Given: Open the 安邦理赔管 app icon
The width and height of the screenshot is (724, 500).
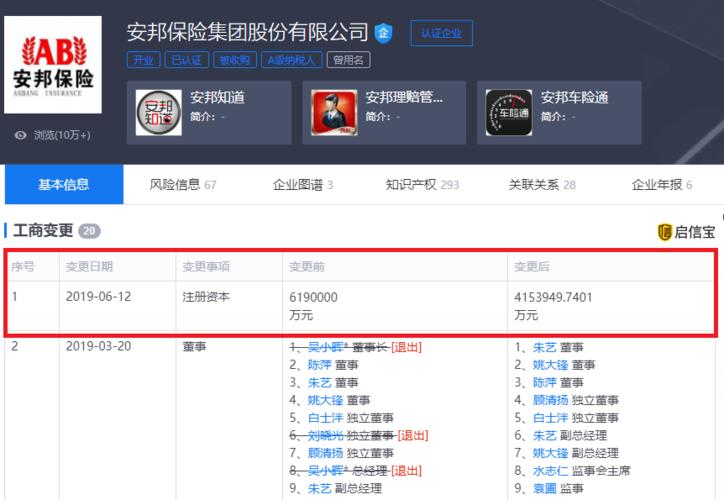Looking at the screenshot, I should (x=334, y=113).
